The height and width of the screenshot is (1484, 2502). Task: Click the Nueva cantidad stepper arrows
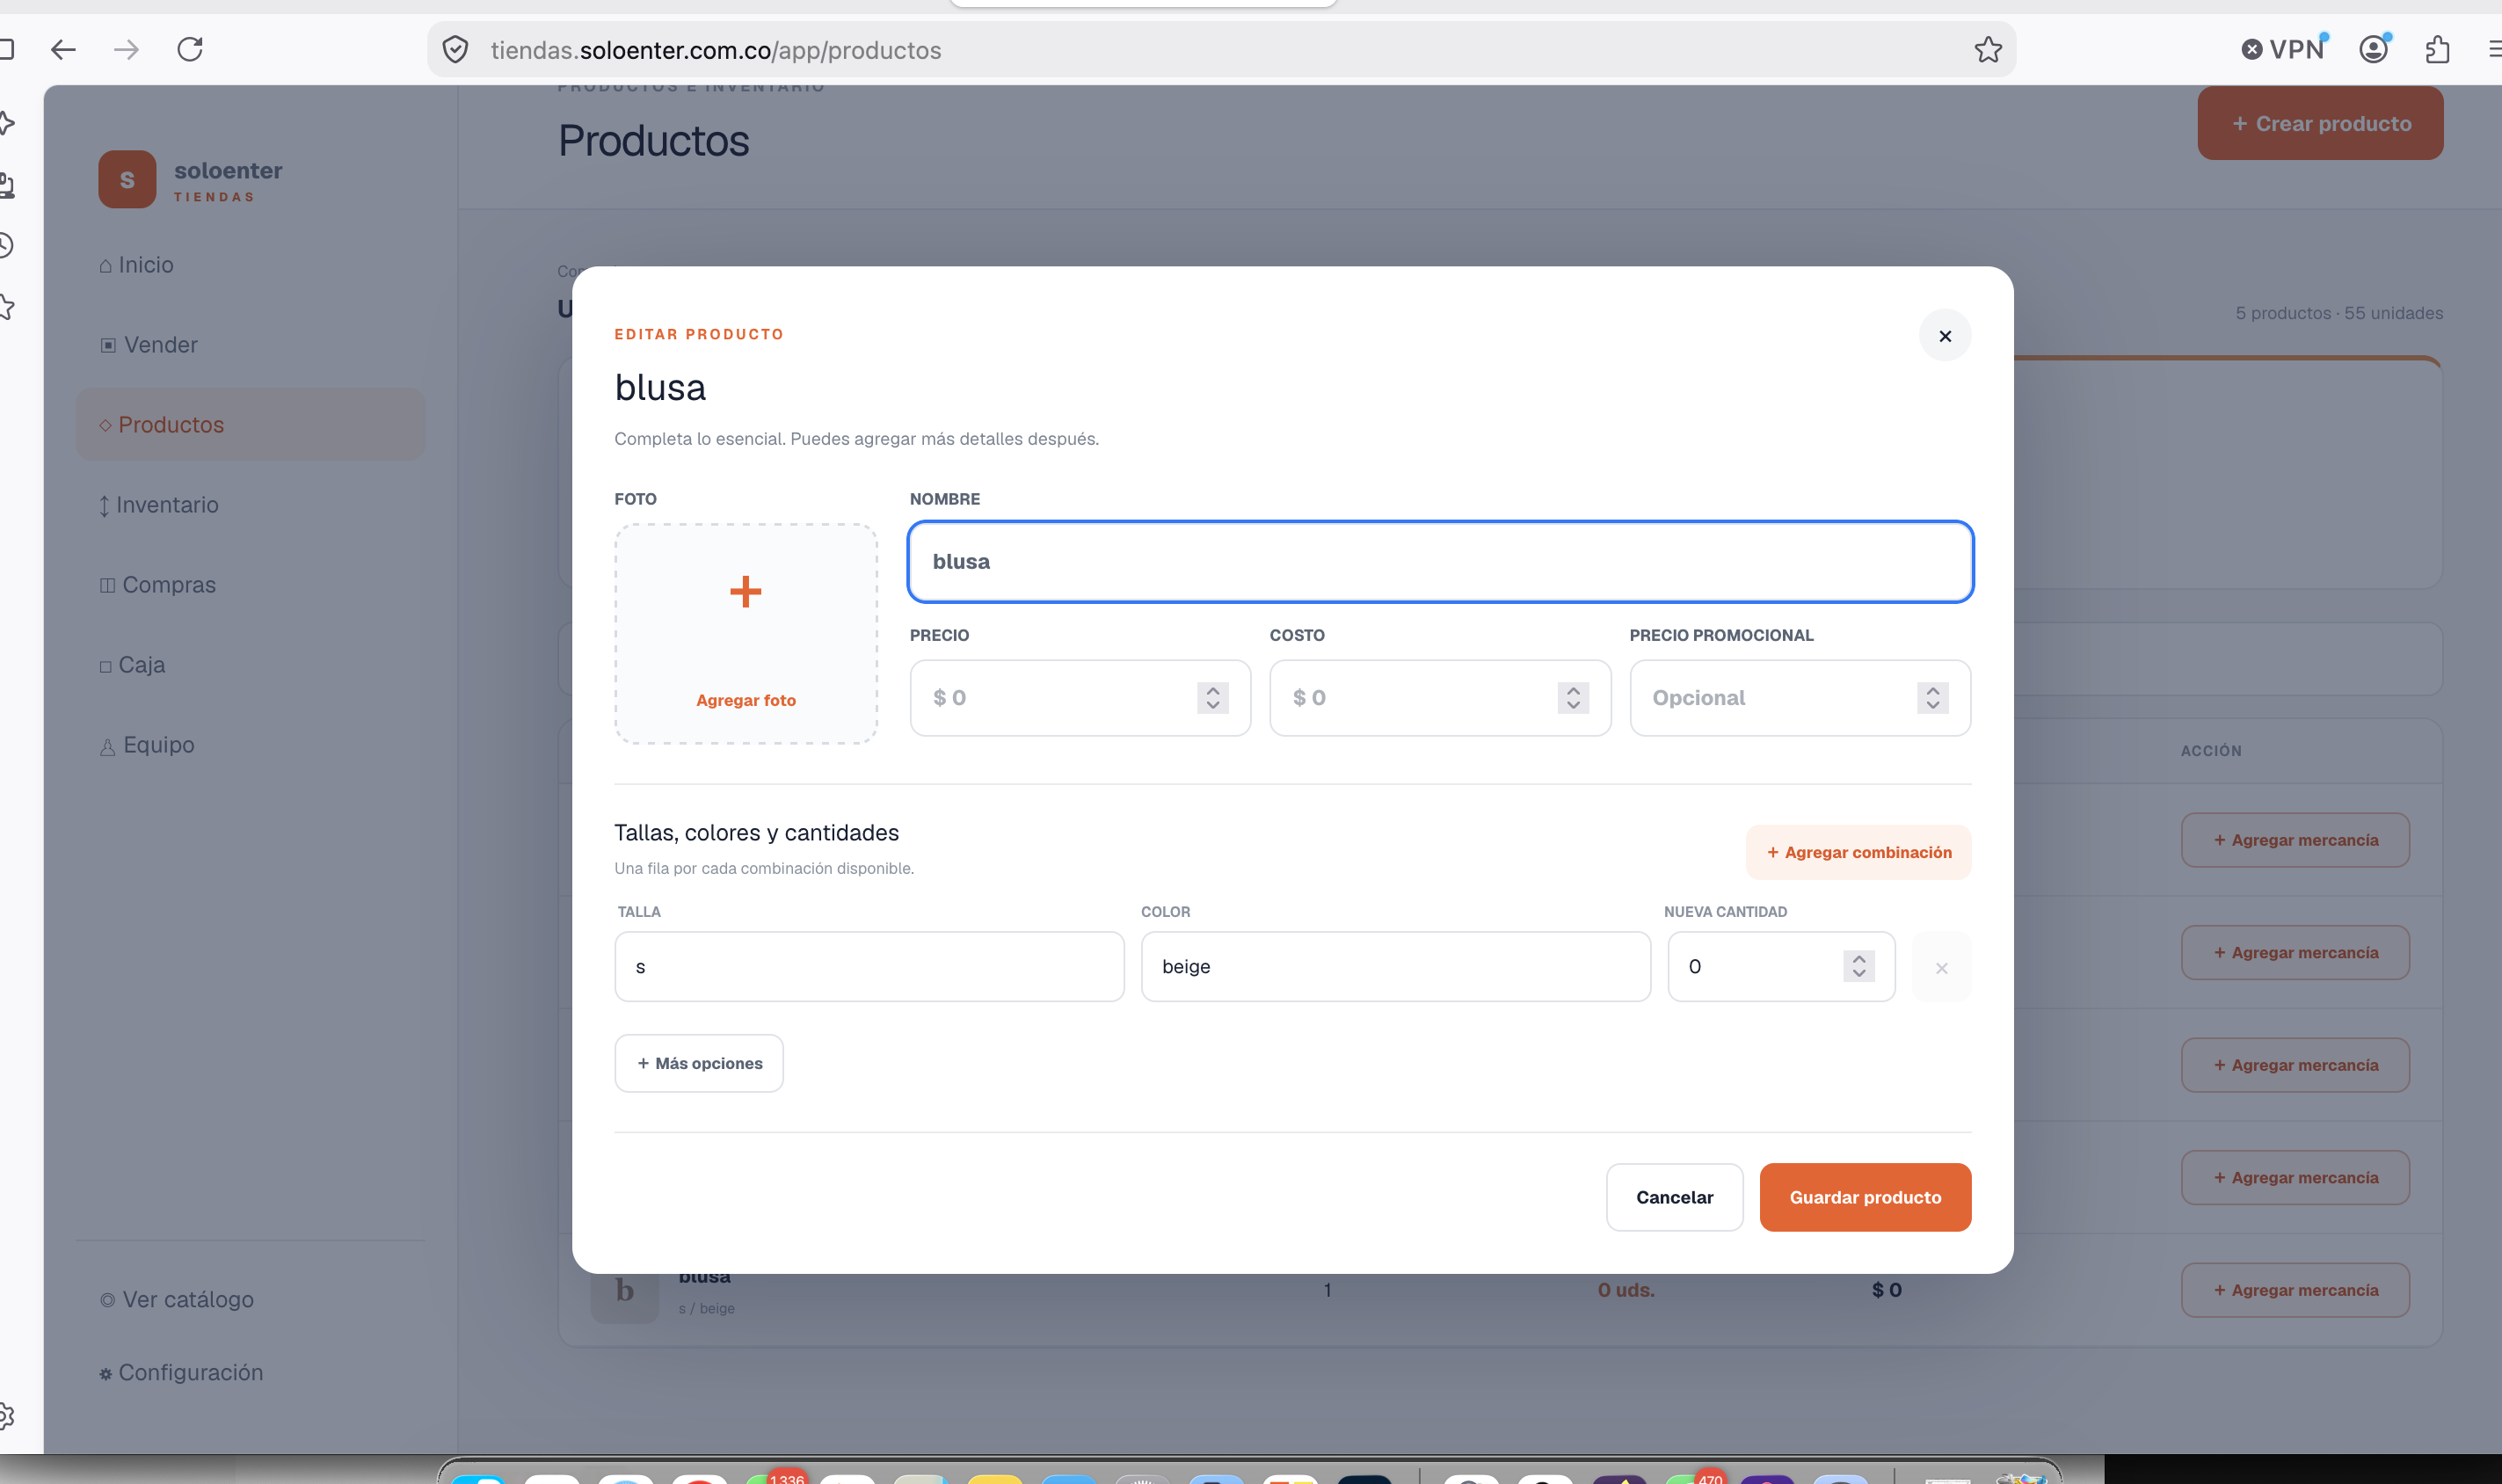click(x=1858, y=965)
